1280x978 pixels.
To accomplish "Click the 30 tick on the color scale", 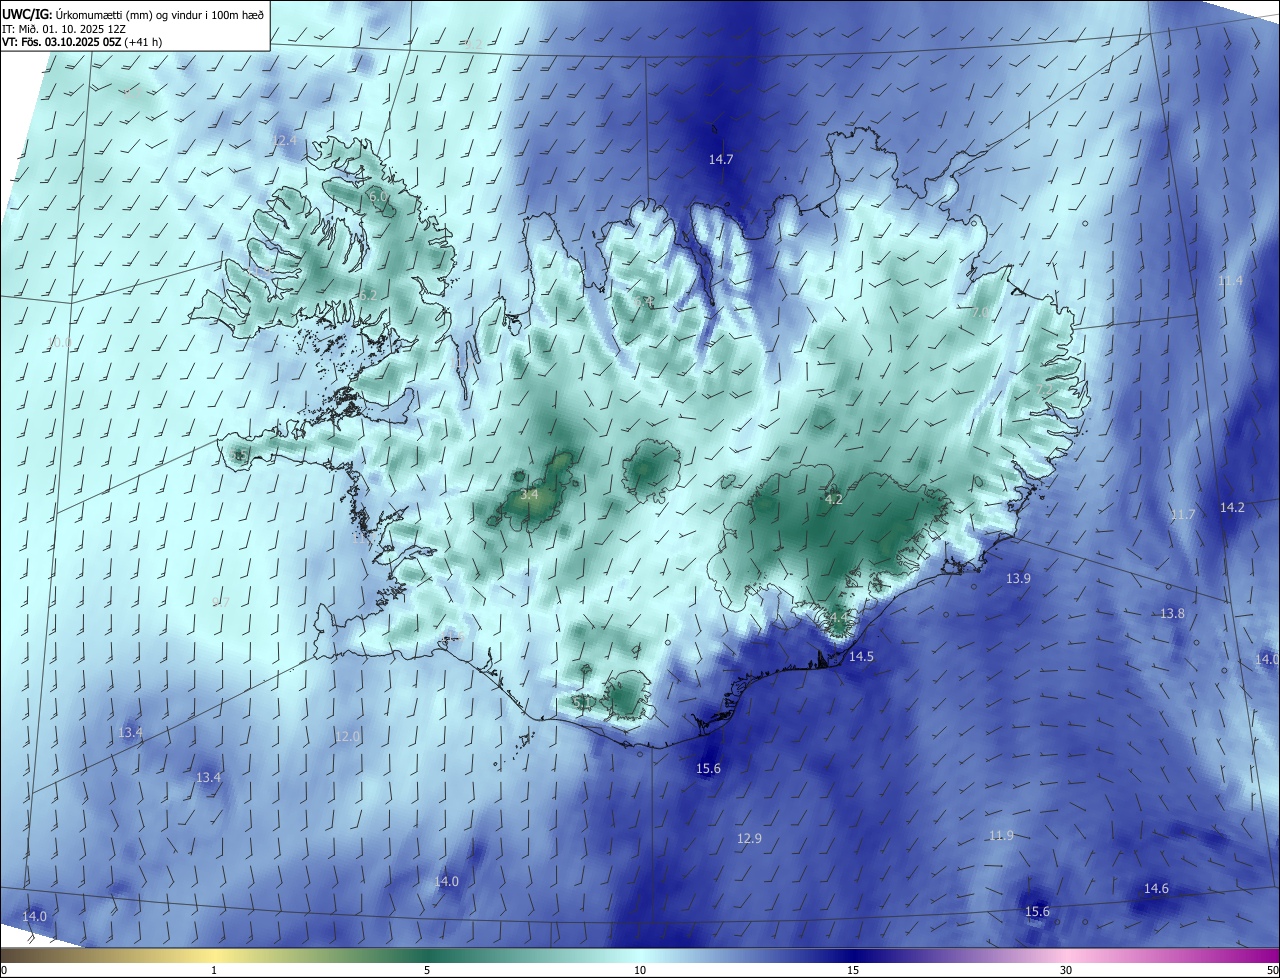I will coord(1066,970).
